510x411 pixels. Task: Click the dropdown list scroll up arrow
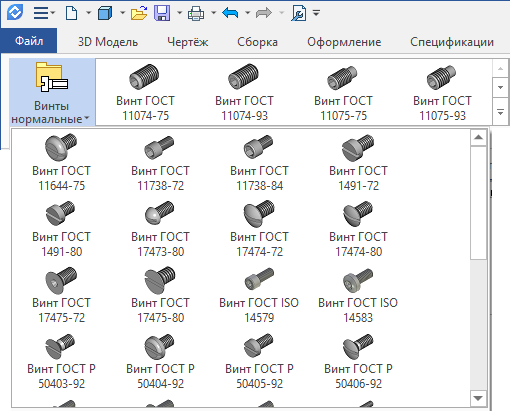(478, 137)
